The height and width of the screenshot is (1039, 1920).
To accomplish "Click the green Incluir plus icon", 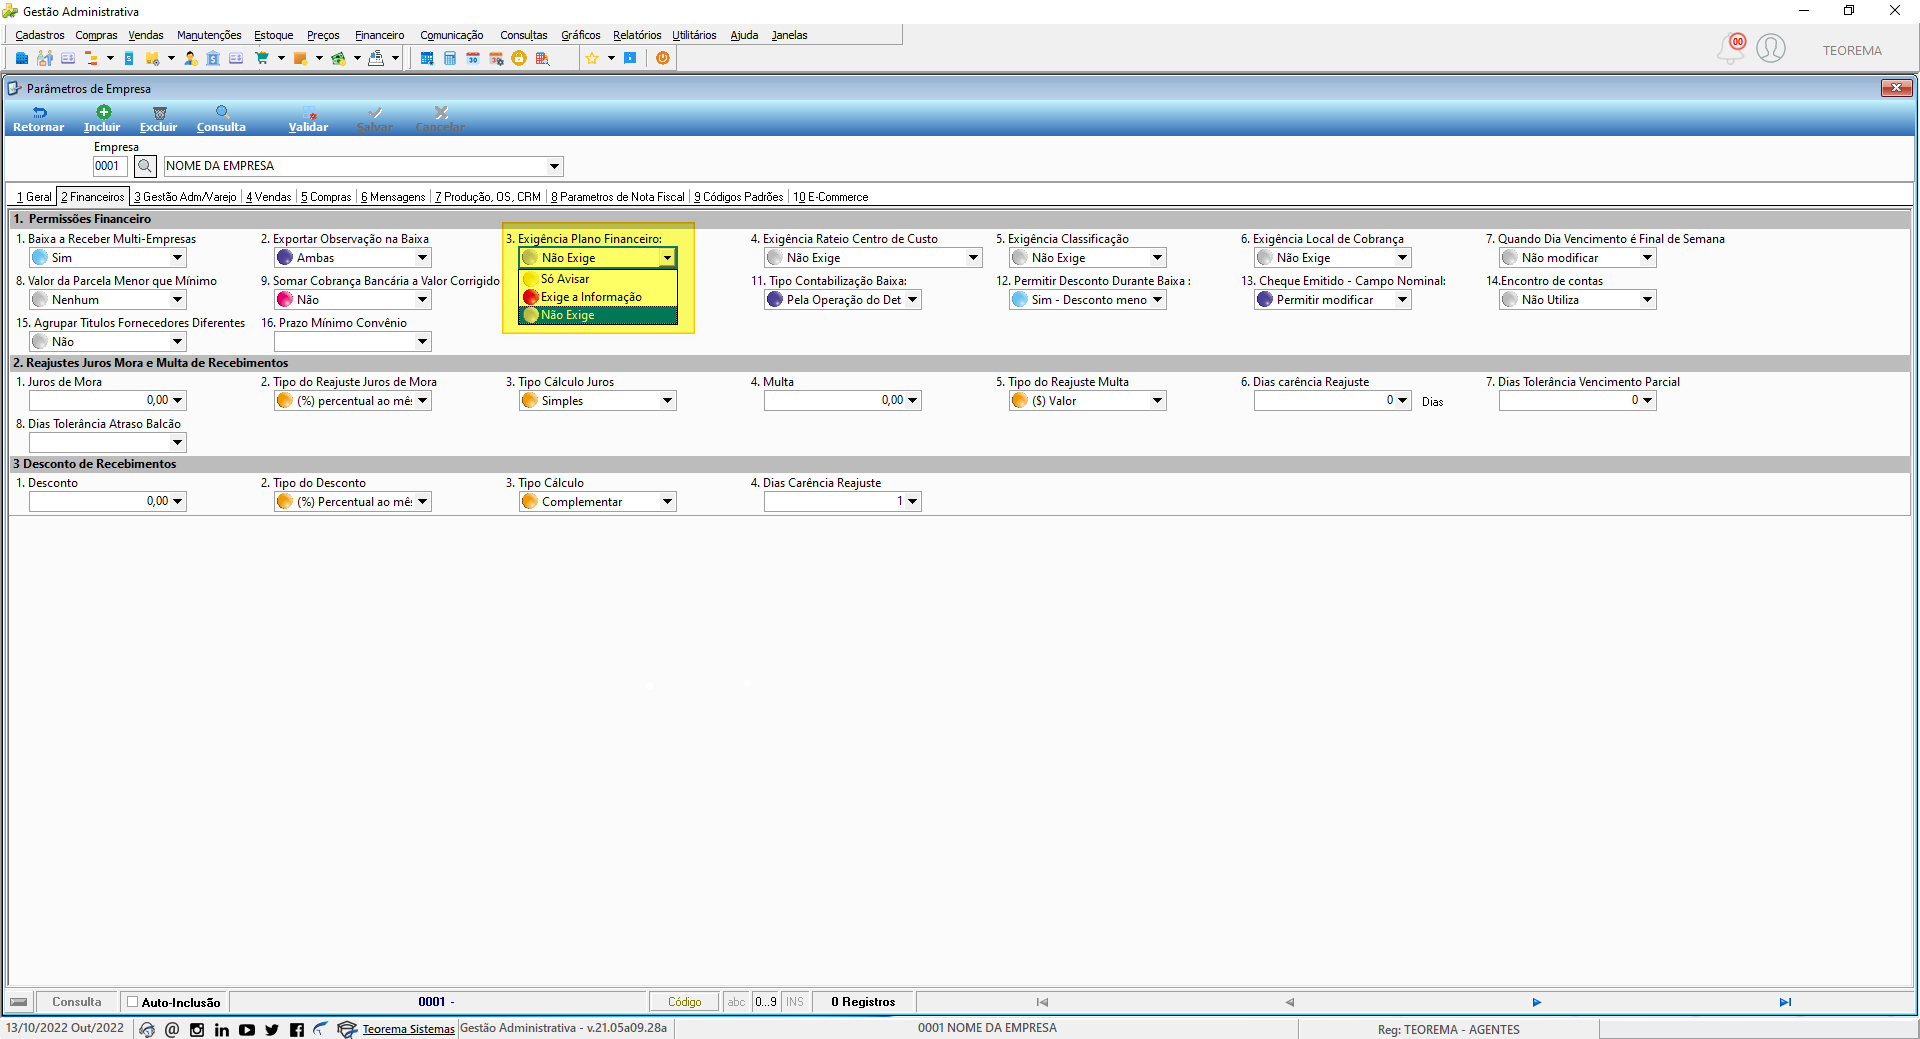I will pyautogui.click(x=103, y=112).
